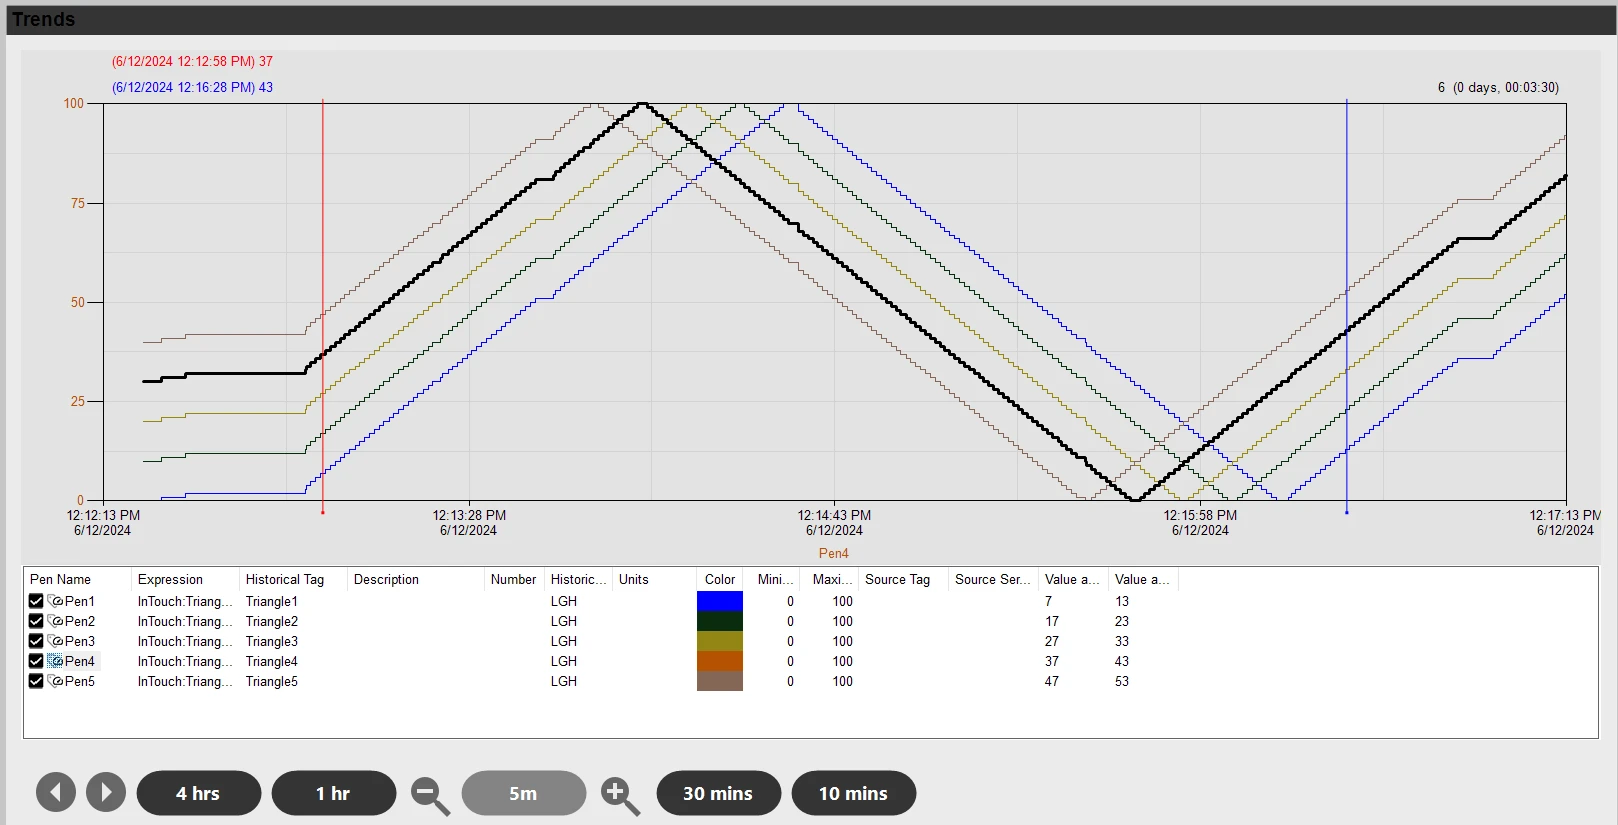Click the Trends title bar text
1618x825 pixels.
[x=43, y=19]
